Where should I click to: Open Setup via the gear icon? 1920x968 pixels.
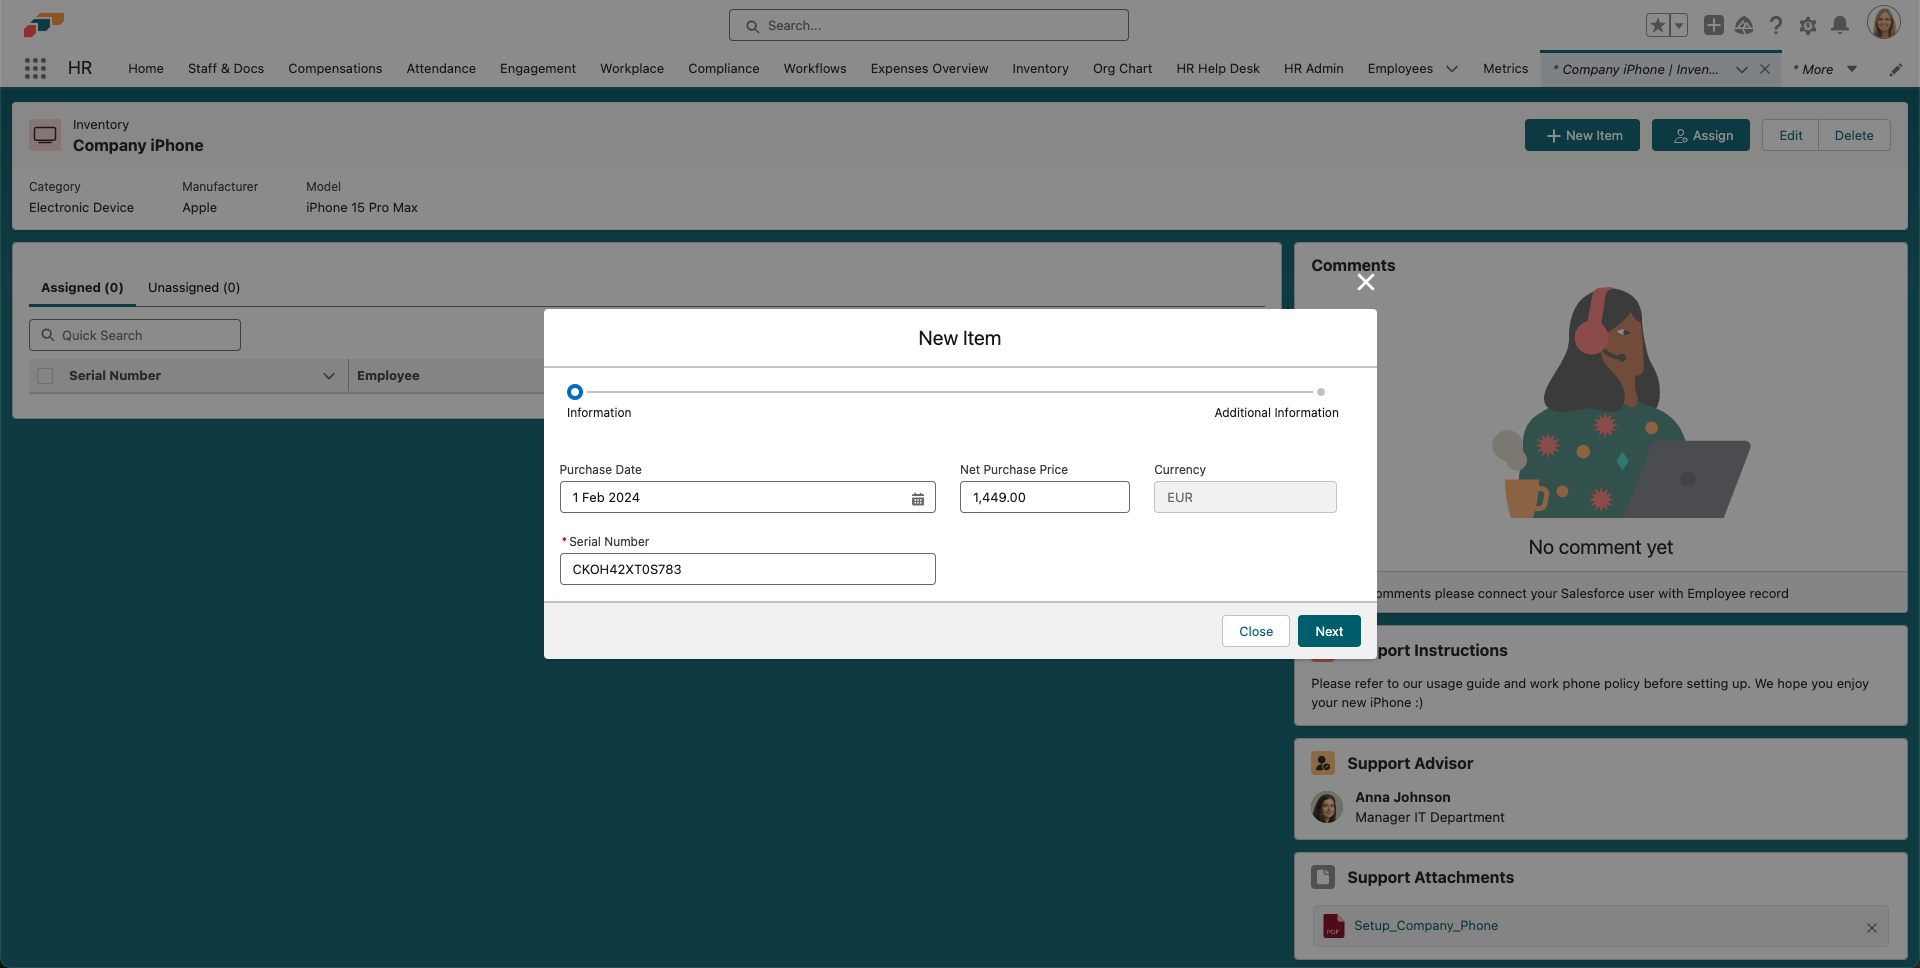click(x=1808, y=25)
